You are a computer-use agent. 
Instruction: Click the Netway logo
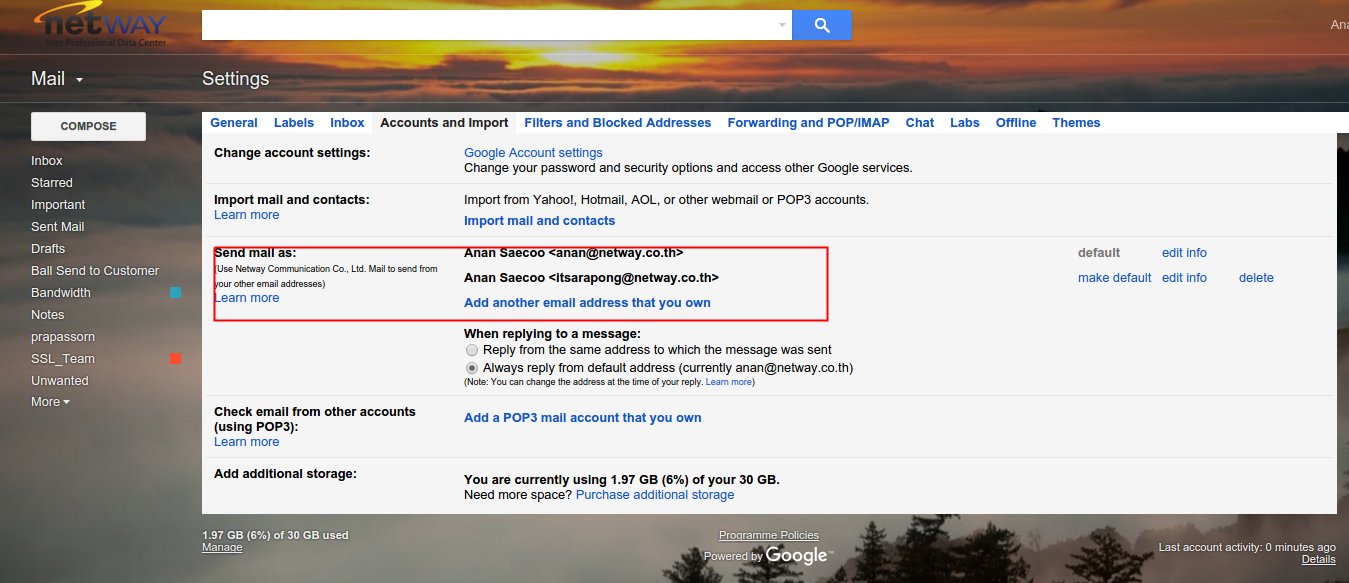coord(100,25)
